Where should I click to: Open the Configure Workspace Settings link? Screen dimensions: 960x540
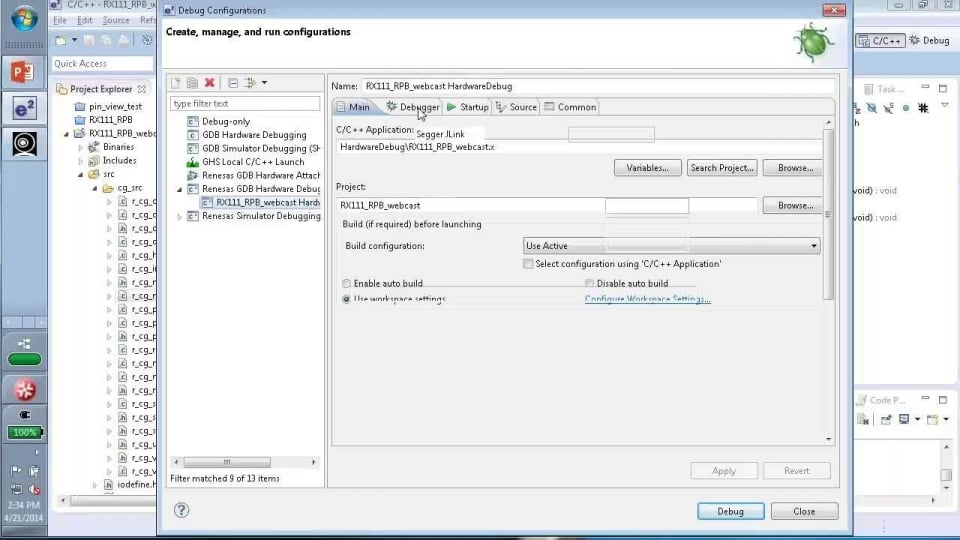click(647, 299)
